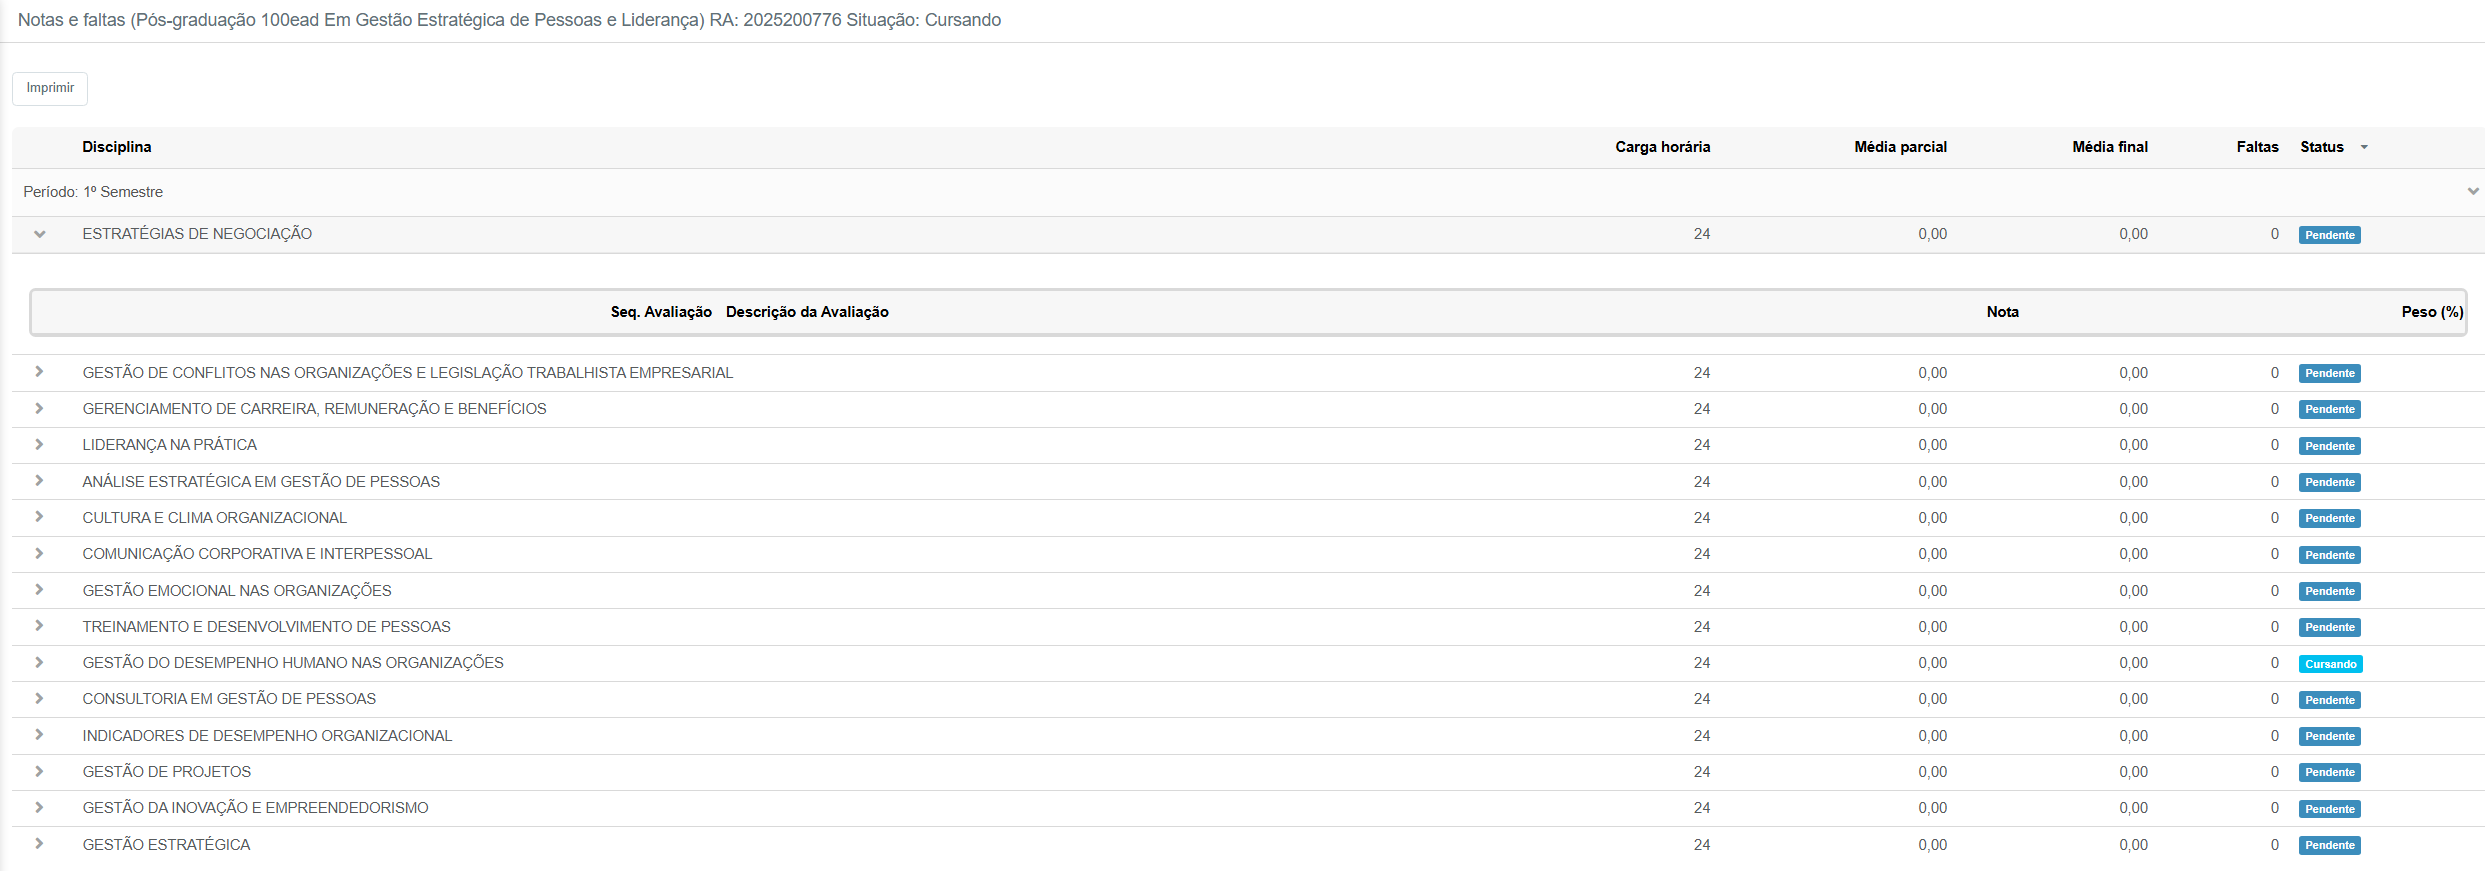This screenshot has height=871, width=2485.
Task: Expand Gestão de Conflitos nas Organizações row
Action: click(39, 372)
